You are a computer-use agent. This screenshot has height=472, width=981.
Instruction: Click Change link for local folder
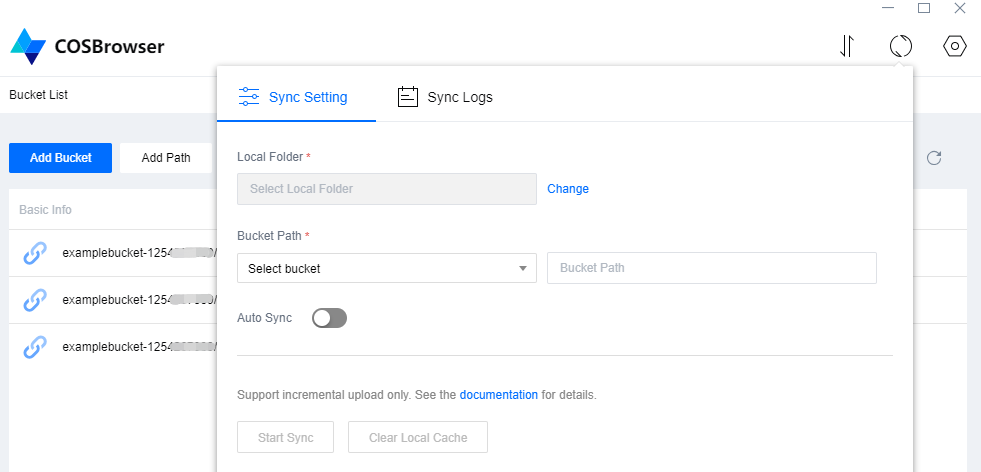click(x=568, y=189)
